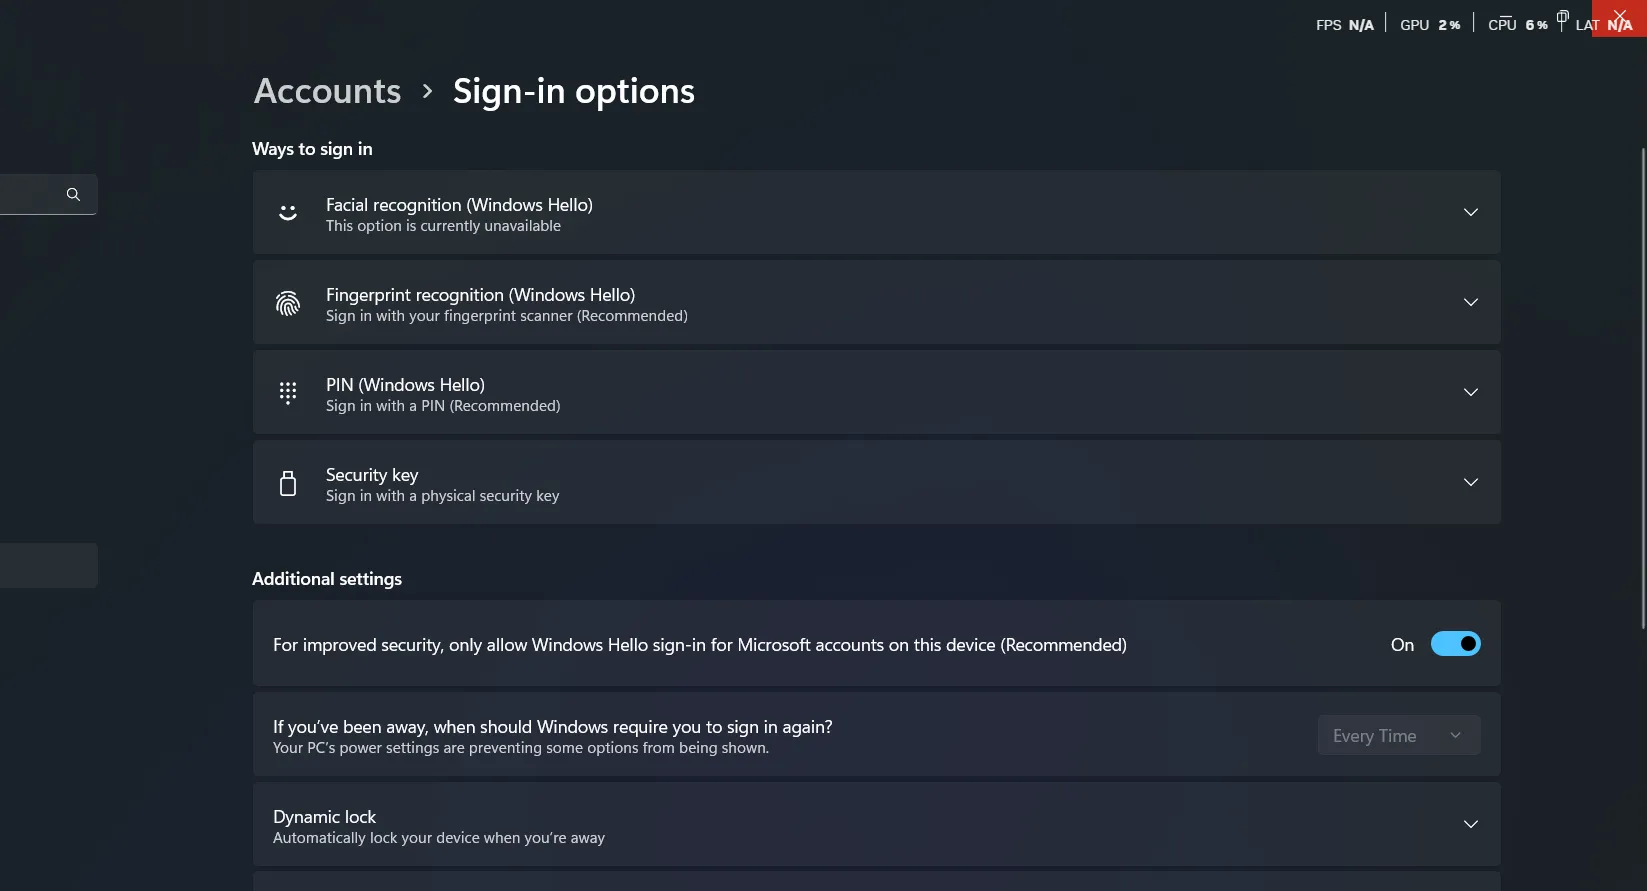1647x891 pixels.
Task: Expand the Security key section
Action: [1470, 482]
